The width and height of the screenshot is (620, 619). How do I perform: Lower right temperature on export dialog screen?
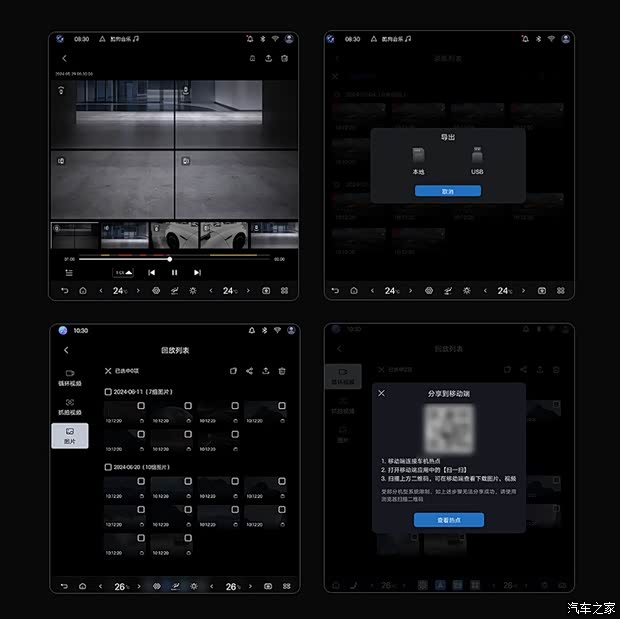click(485, 291)
